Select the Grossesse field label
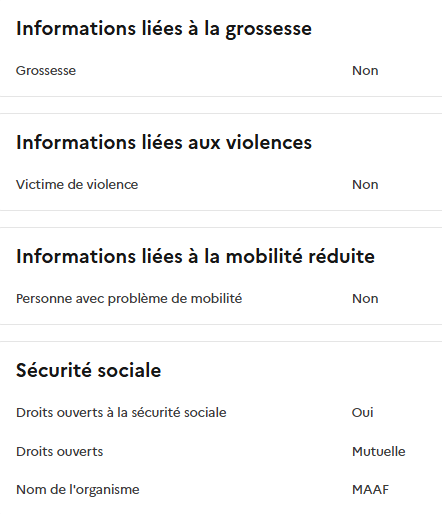Image resolution: width=442 pixels, height=514 pixels. pos(46,71)
